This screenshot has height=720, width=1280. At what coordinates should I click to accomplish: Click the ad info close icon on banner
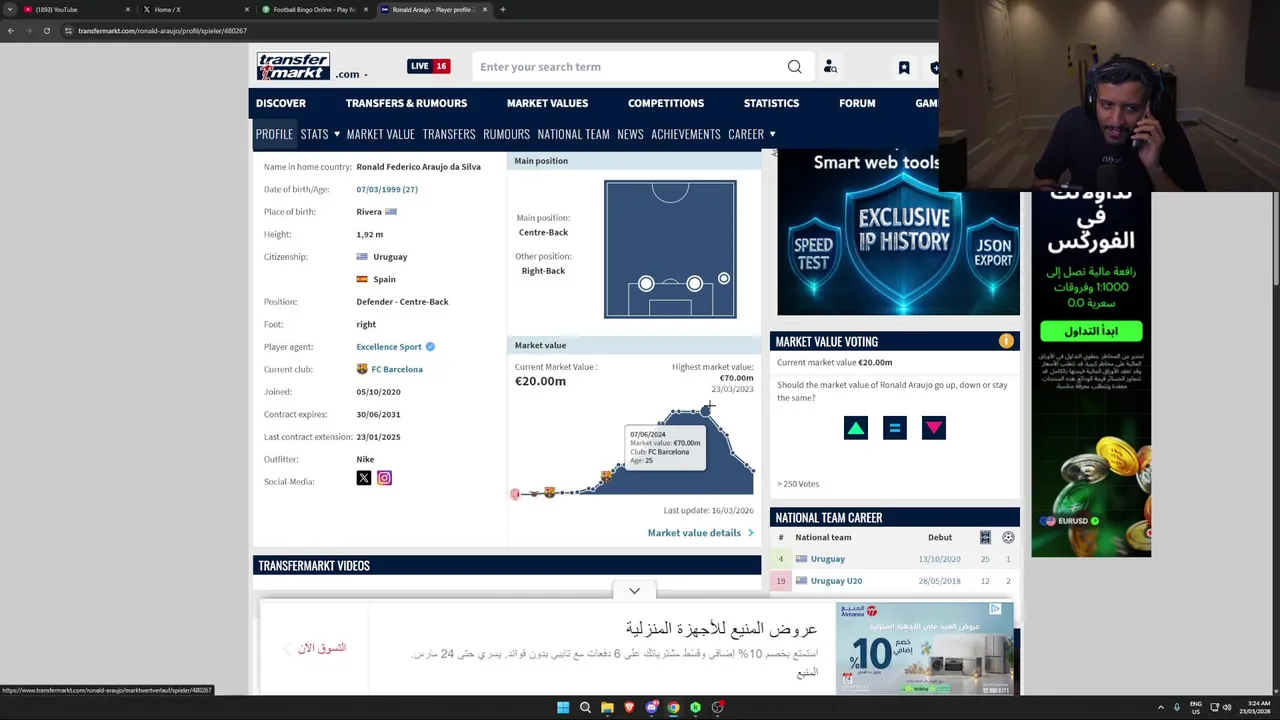[995, 609]
